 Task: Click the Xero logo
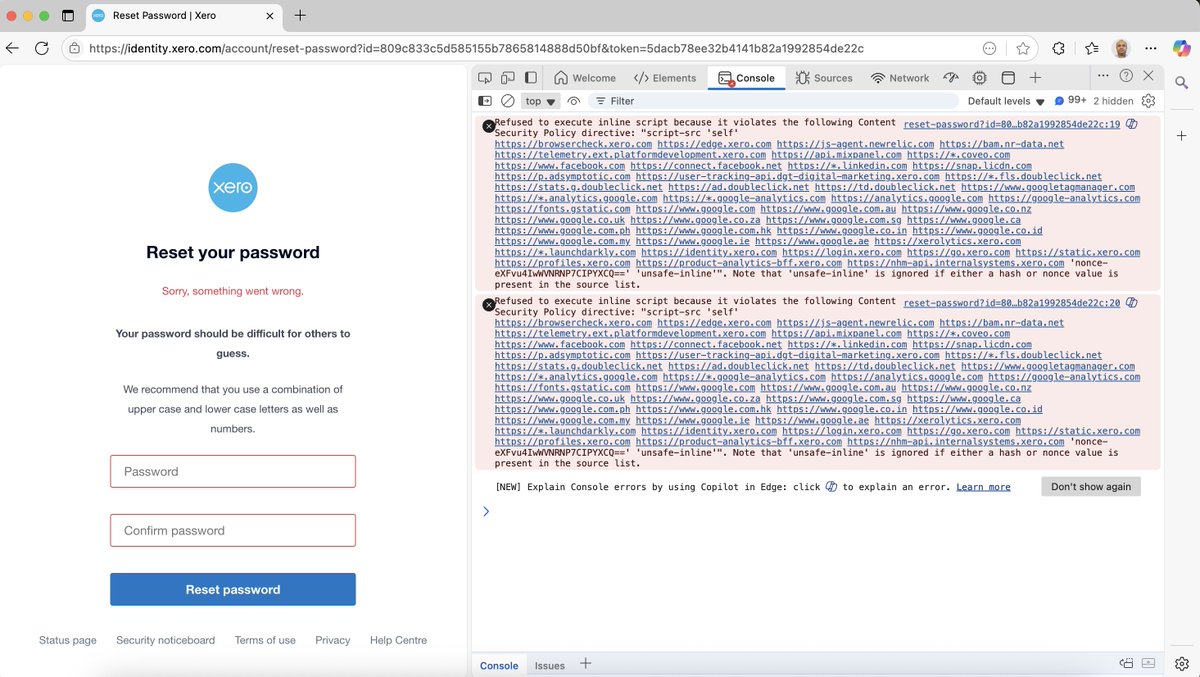tap(233, 188)
